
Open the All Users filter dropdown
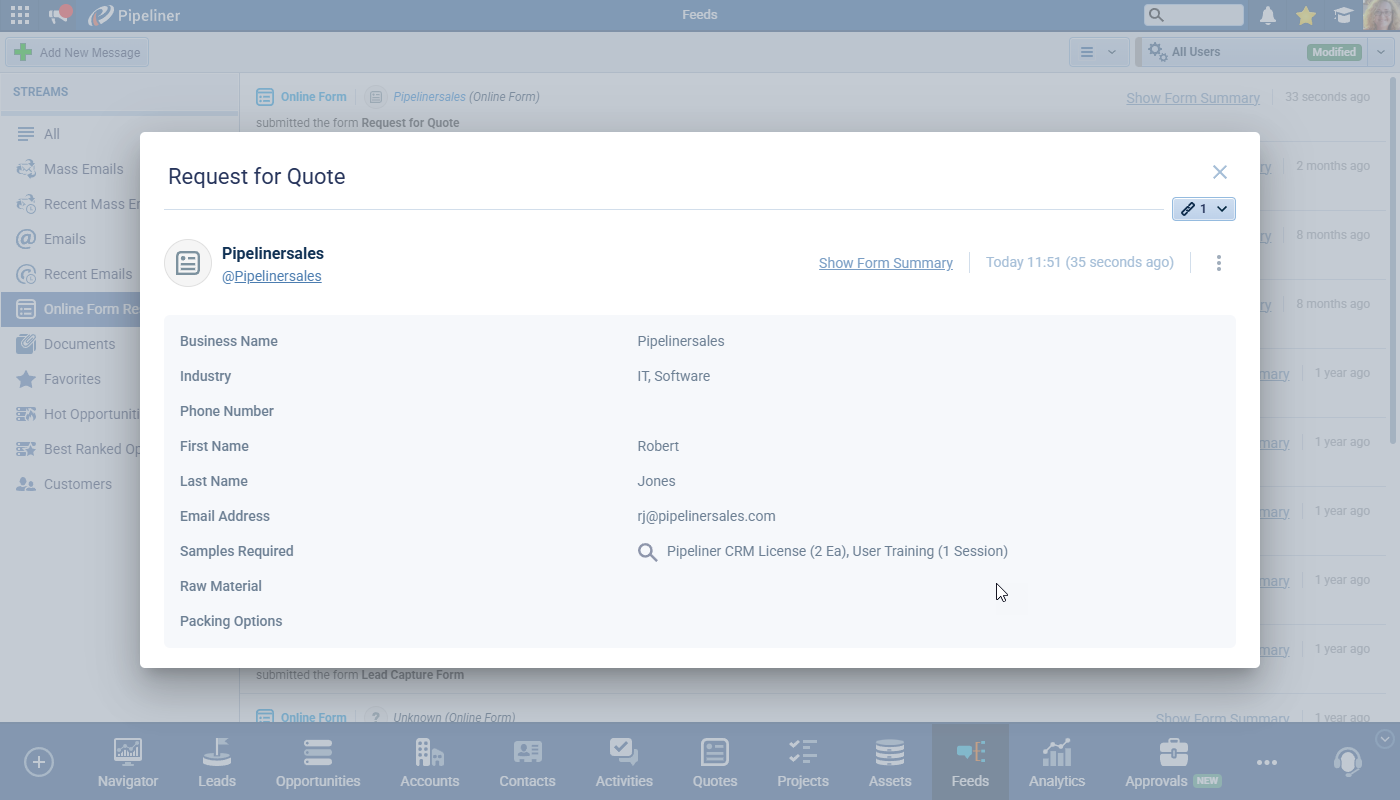pyautogui.click(x=1380, y=52)
